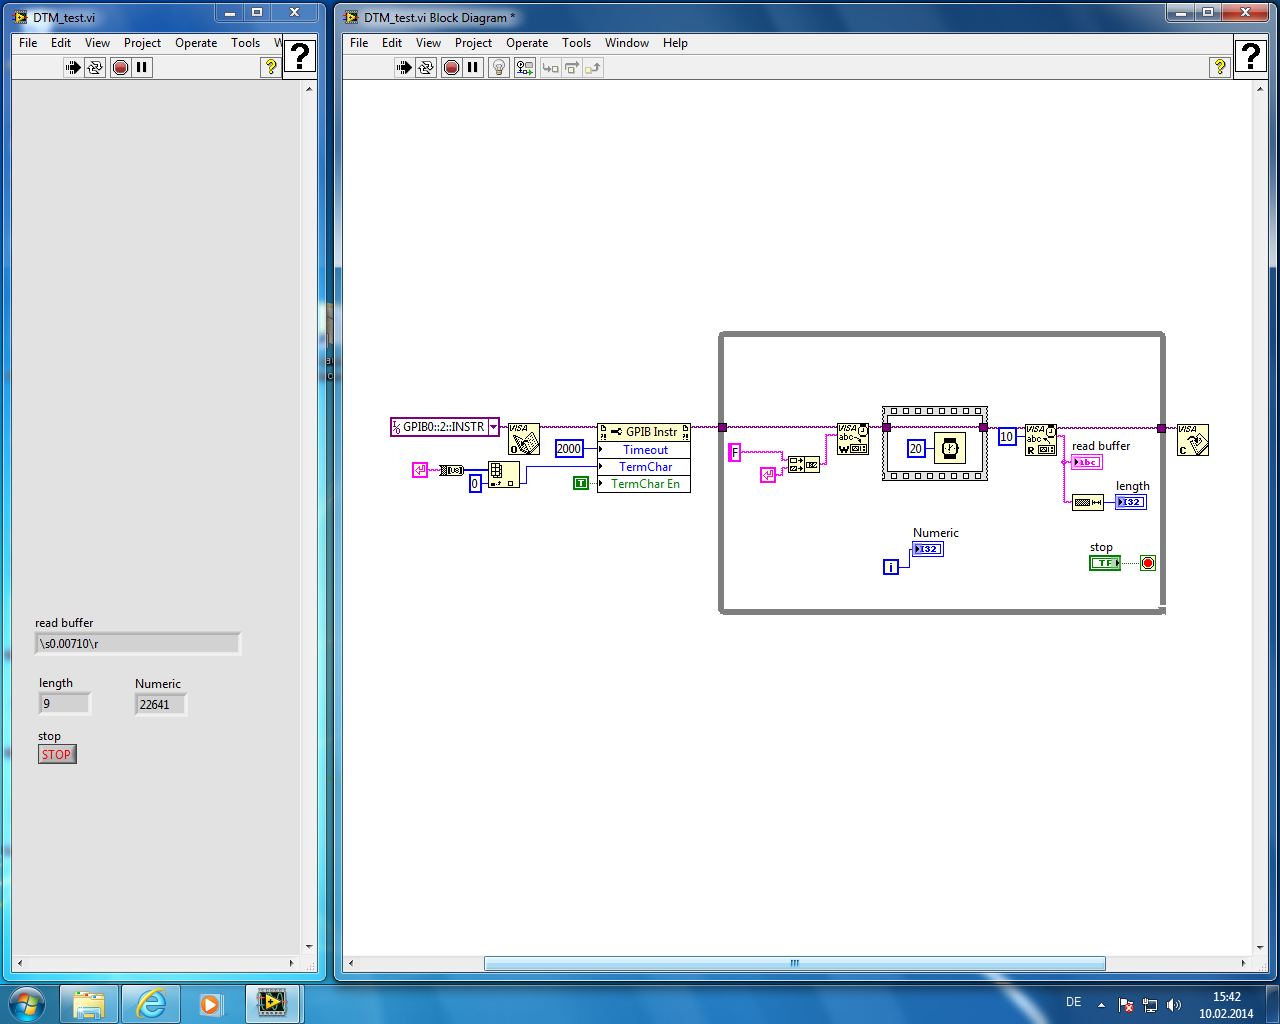
Task: Click the length value field on front panel
Action: coord(64,704)
